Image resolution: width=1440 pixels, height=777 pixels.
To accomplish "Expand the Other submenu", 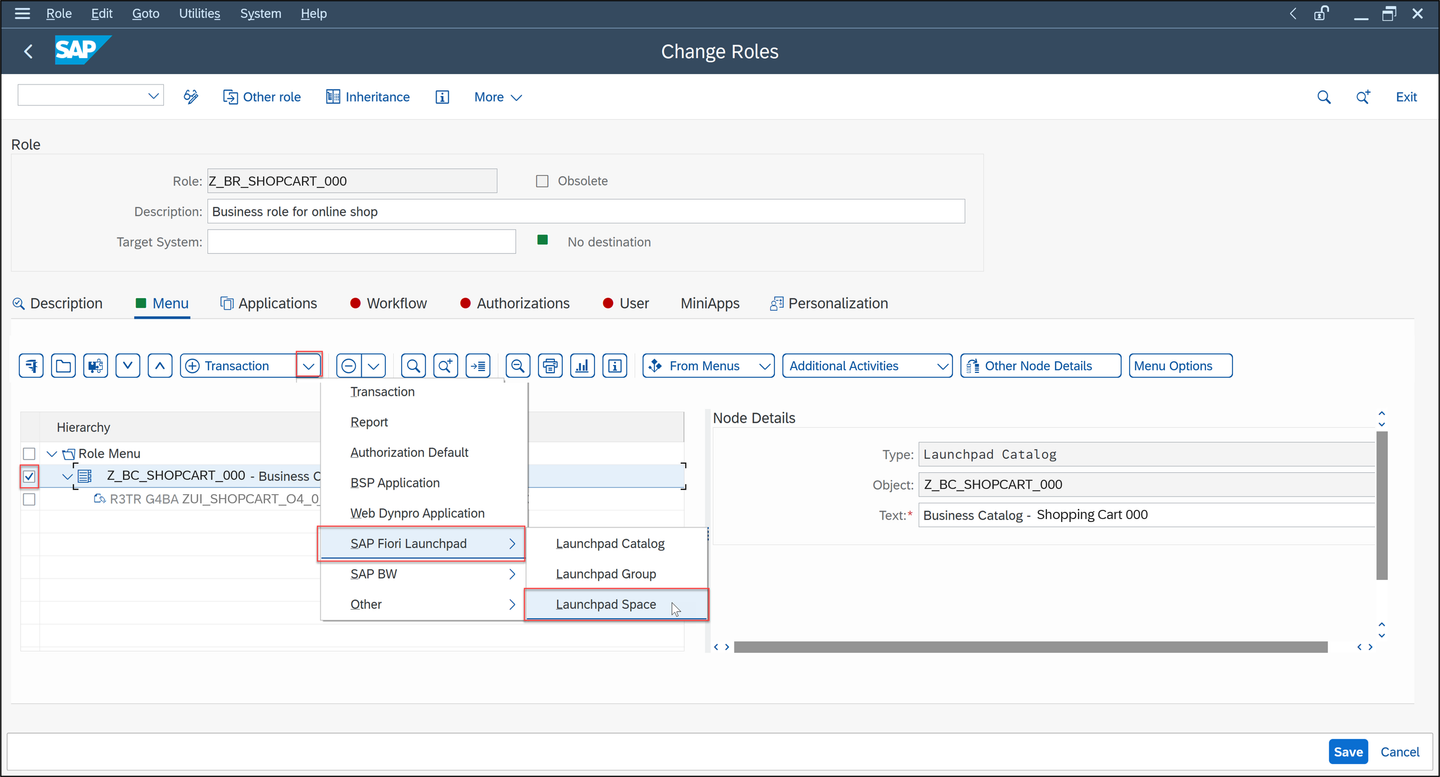I will tap(423, 604).
